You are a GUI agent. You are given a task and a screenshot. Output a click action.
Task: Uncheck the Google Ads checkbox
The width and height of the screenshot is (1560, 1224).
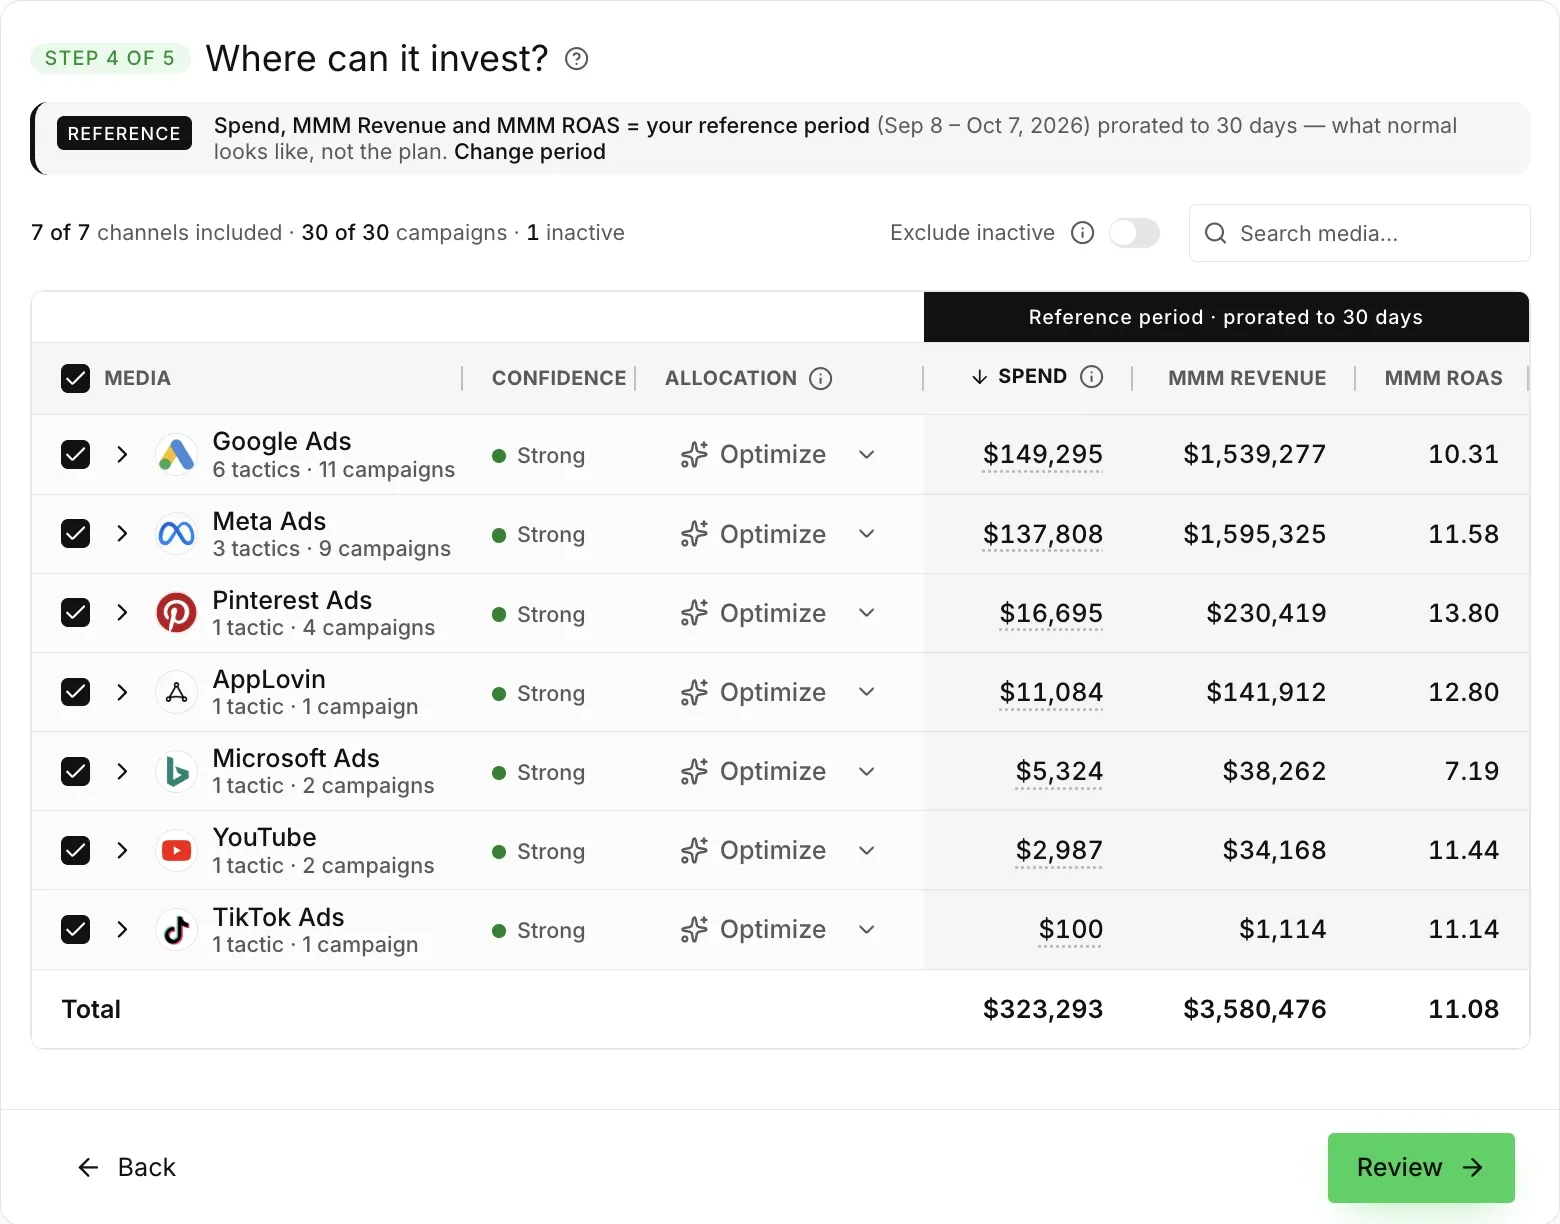point(76,455)
